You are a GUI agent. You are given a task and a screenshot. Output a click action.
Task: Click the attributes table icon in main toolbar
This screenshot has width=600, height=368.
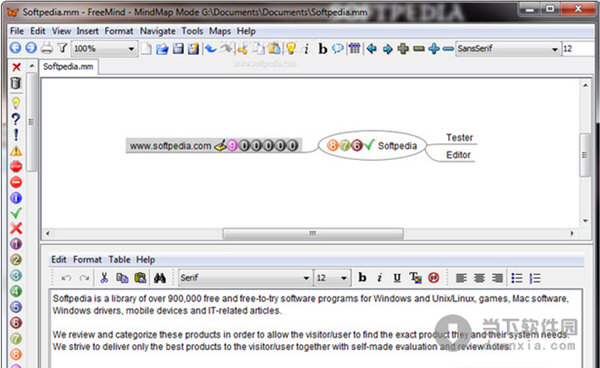354,49
